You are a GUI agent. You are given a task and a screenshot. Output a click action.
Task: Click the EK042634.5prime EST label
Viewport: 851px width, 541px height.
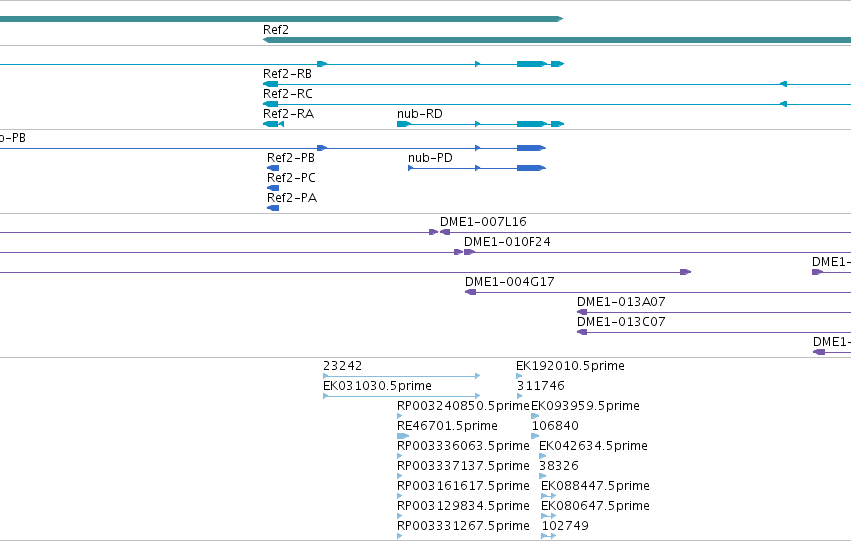coord(593,447)
